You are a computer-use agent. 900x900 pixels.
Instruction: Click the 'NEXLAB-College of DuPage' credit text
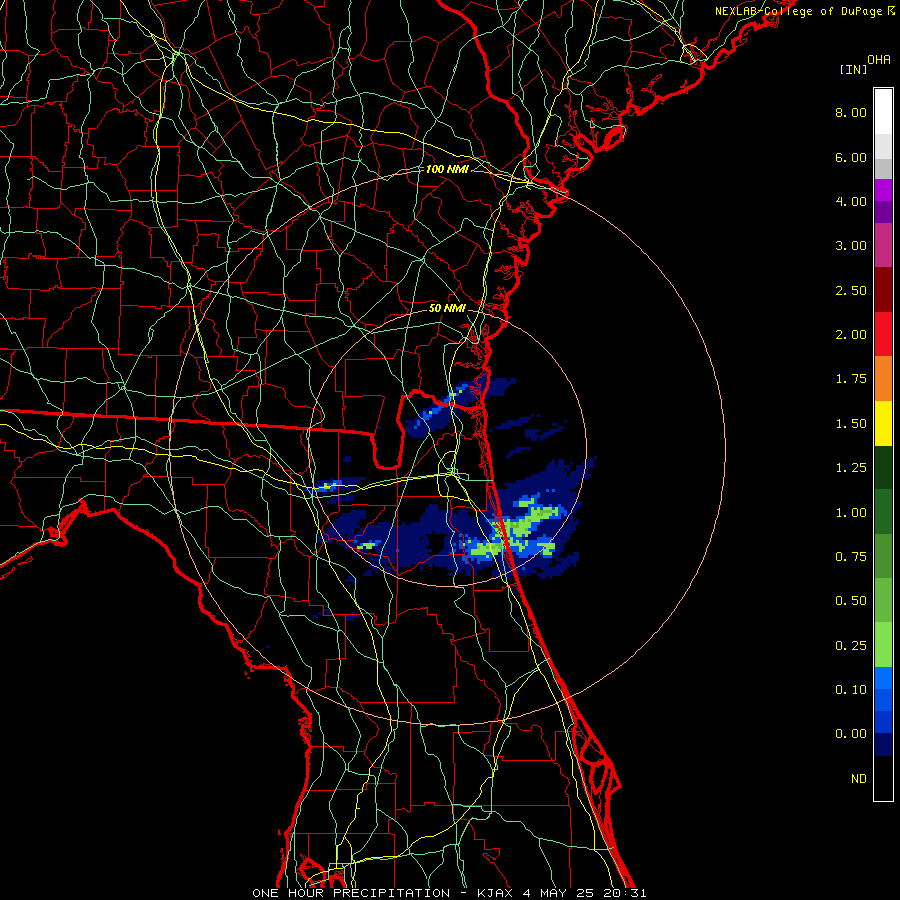click(798, 11)
